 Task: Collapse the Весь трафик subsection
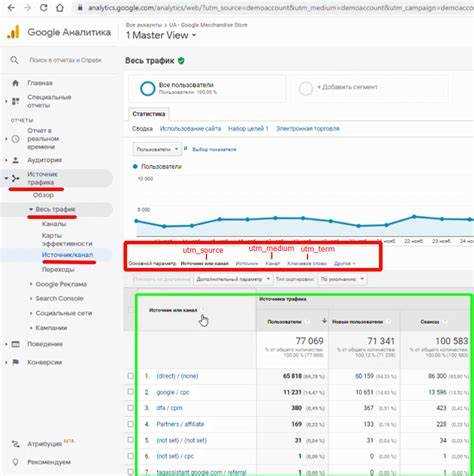coord(31,209)
